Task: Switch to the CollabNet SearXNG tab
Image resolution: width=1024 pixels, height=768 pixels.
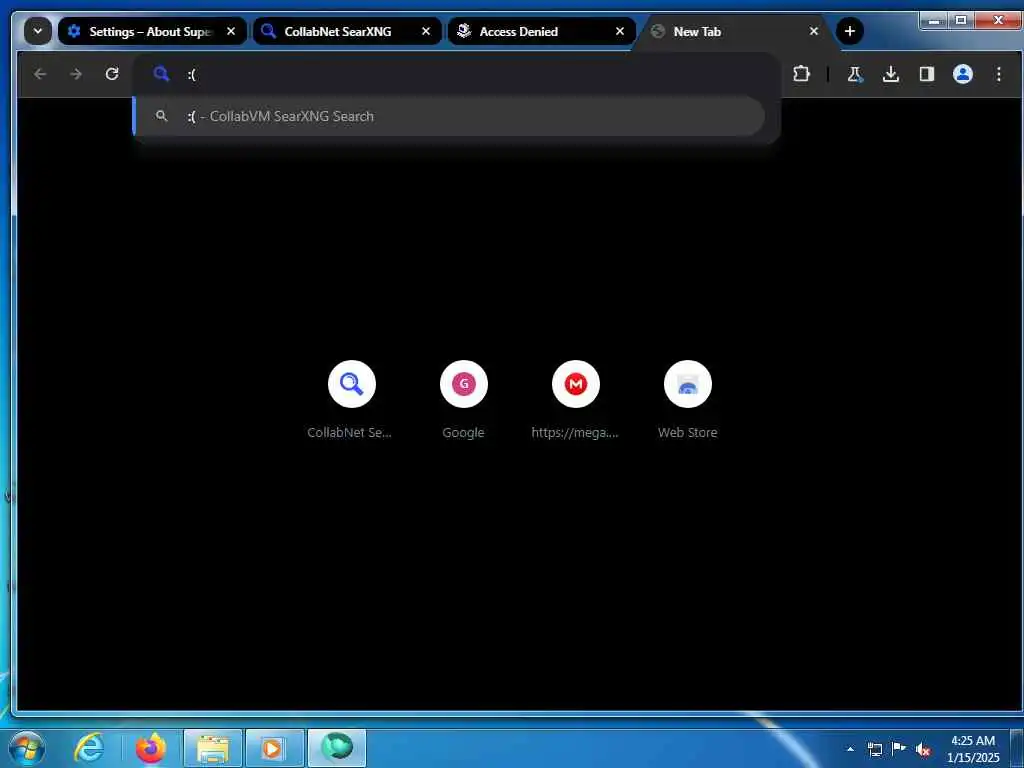Action: (x=346, y=31)
